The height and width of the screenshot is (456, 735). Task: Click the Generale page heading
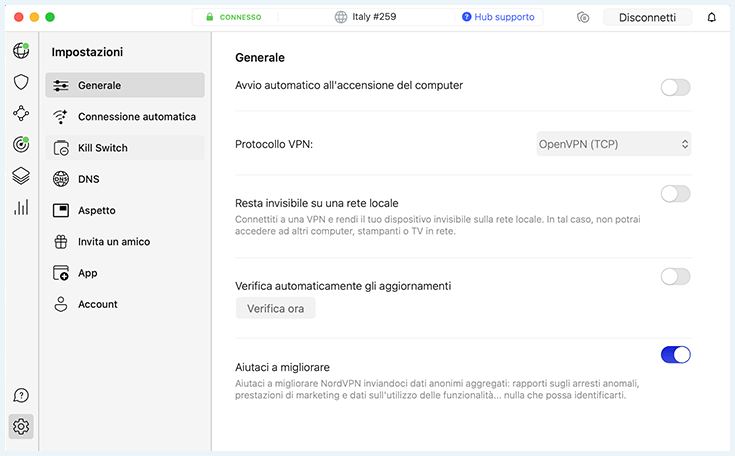coord(260,58)
